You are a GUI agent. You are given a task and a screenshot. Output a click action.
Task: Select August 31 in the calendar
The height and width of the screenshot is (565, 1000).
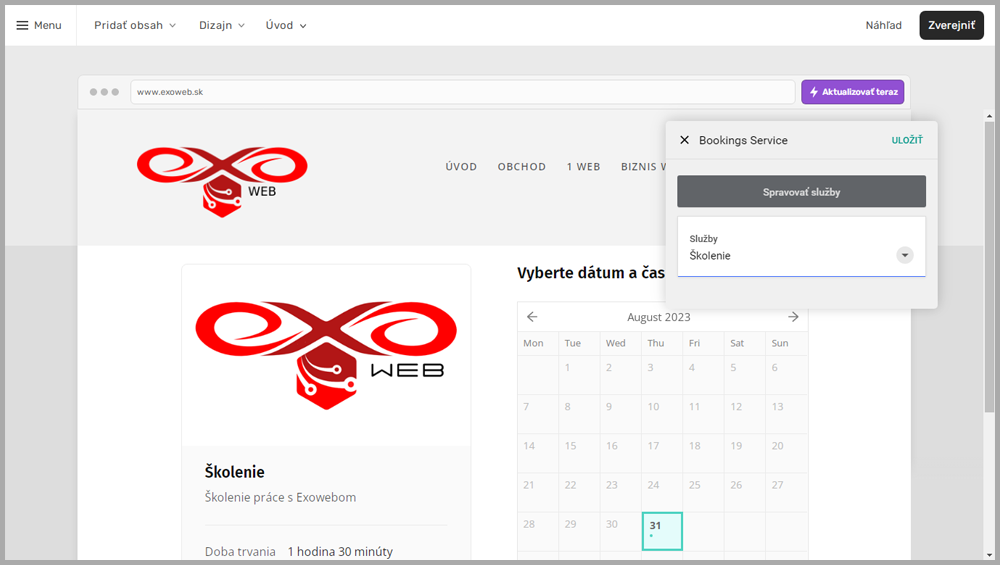click(x=661, y=531)
